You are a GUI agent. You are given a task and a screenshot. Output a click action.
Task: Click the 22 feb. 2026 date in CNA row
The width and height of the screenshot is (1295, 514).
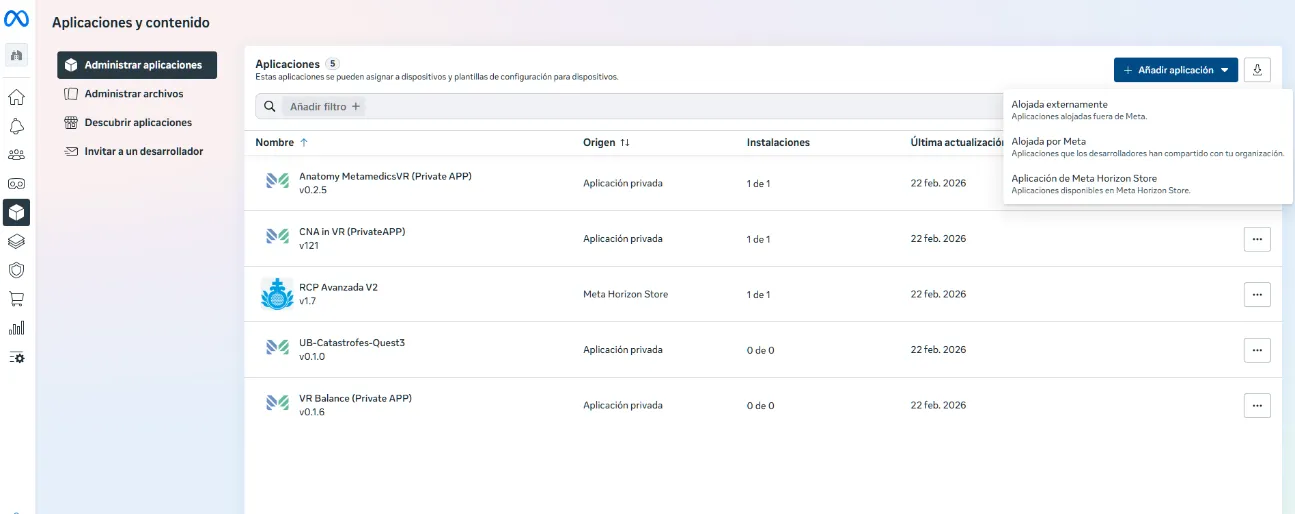(x=938, y=239)
